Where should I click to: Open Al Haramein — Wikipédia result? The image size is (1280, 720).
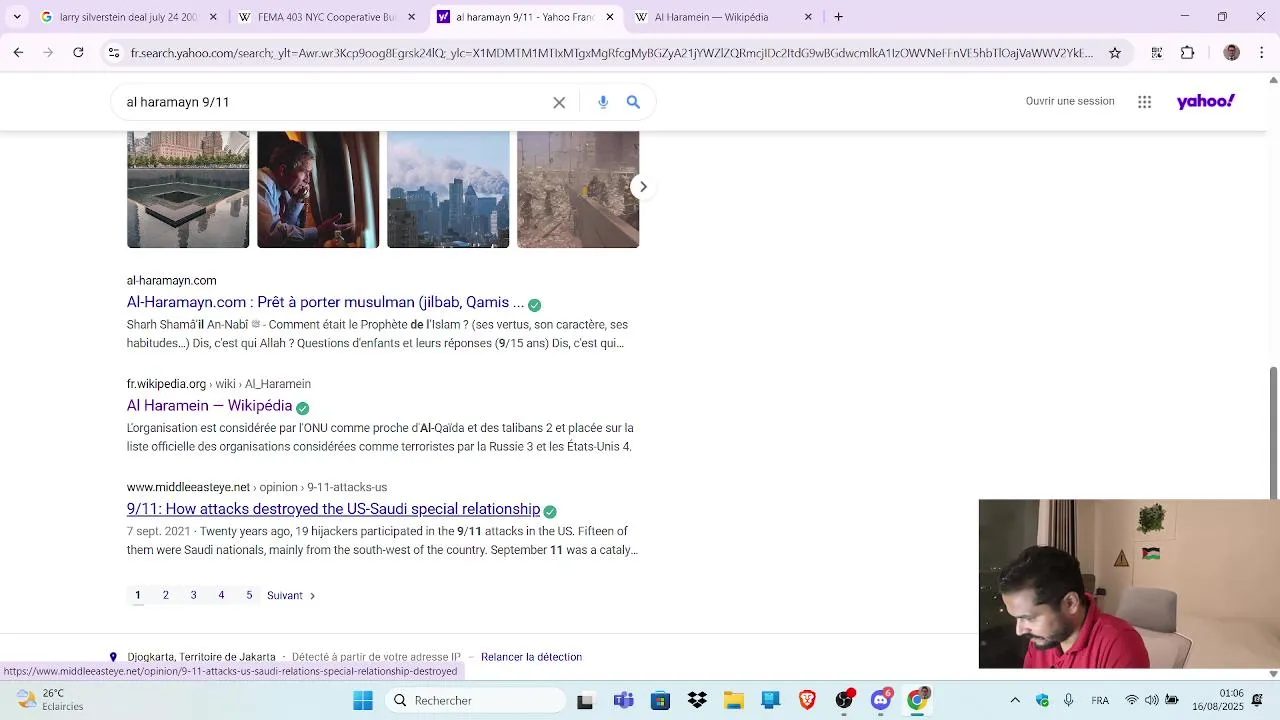[209, 406]
